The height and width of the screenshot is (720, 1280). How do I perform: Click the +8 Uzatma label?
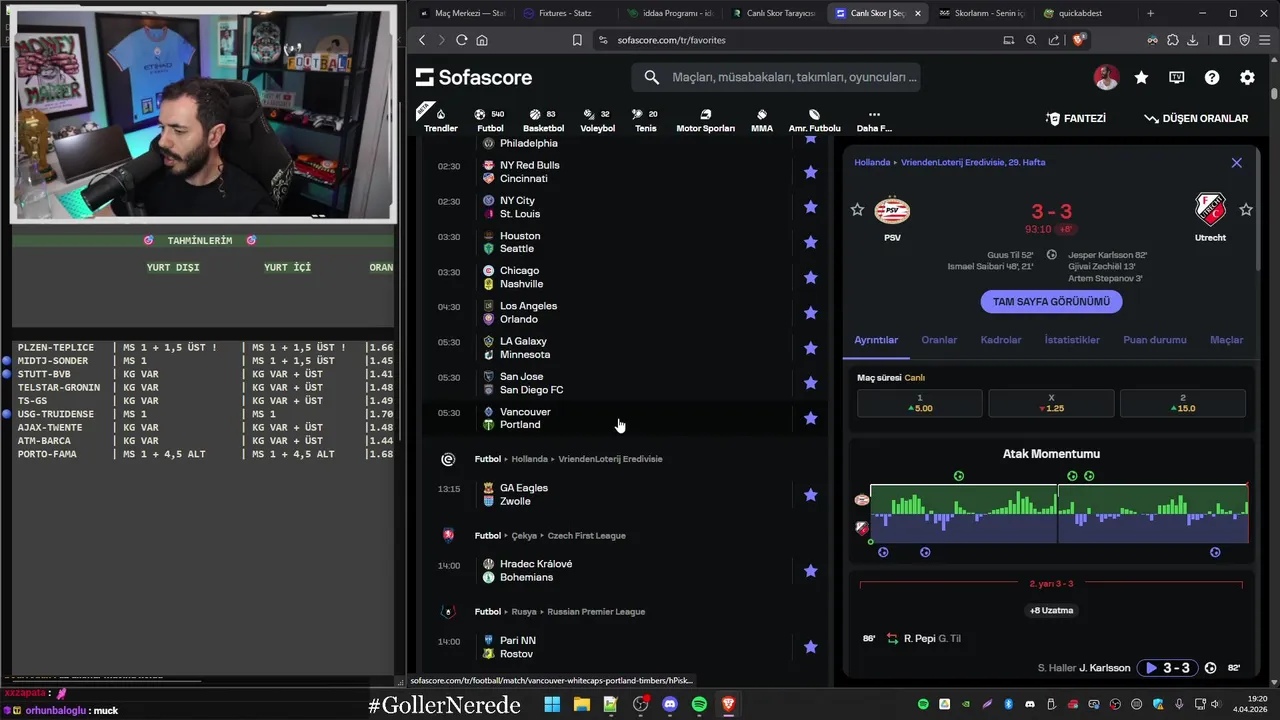coord(1051,610)
